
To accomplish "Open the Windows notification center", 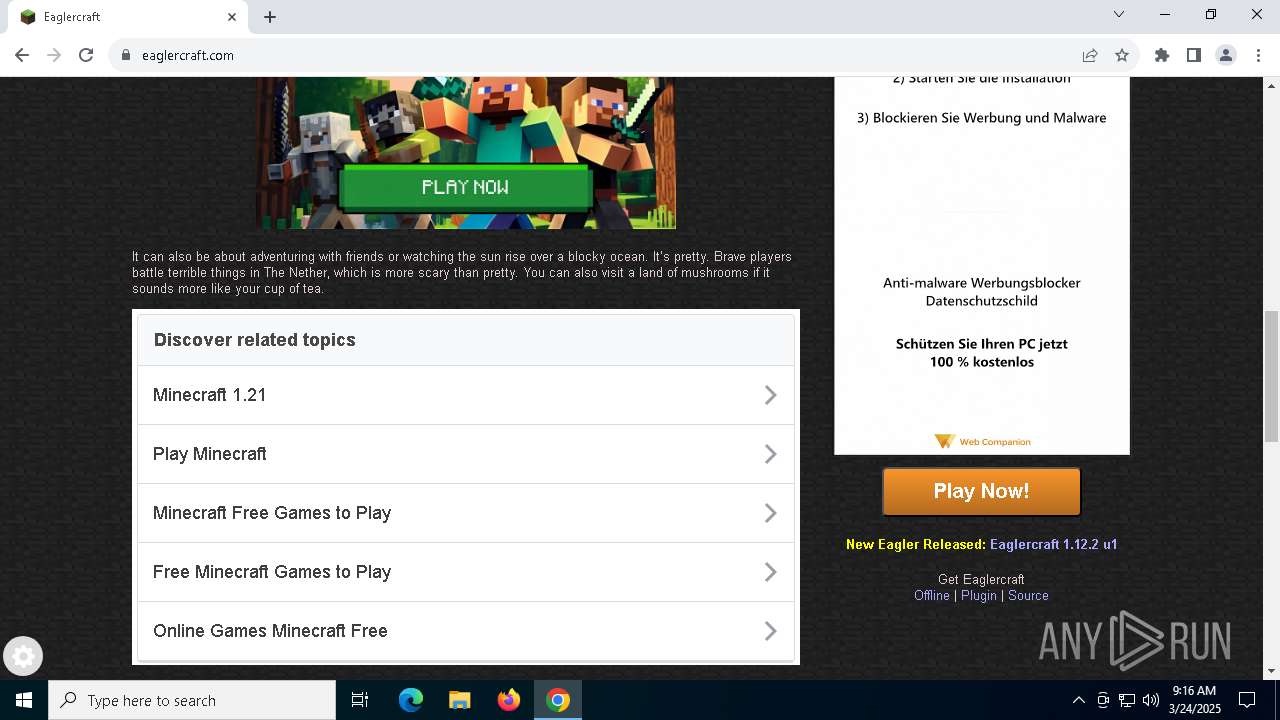I will coord(1247,700).
